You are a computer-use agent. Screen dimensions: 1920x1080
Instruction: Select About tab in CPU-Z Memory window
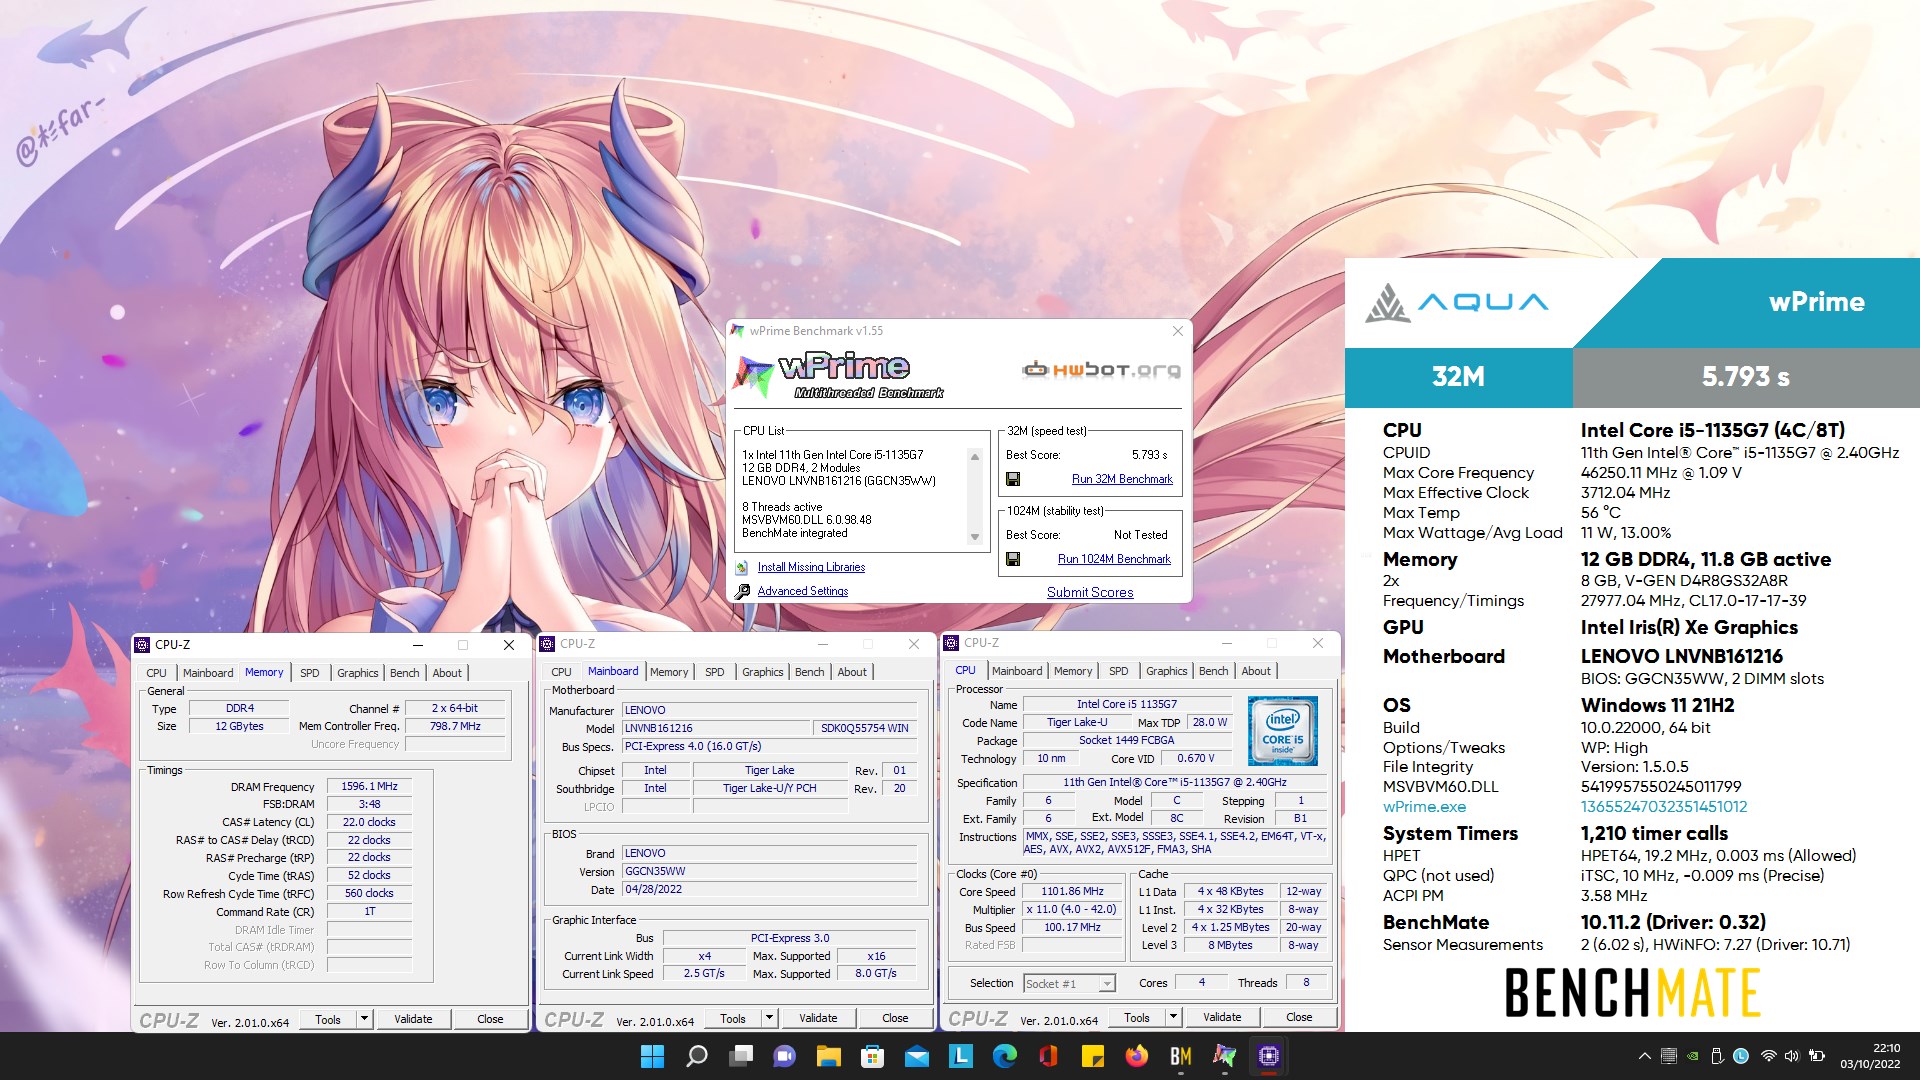tap(447, 673)
